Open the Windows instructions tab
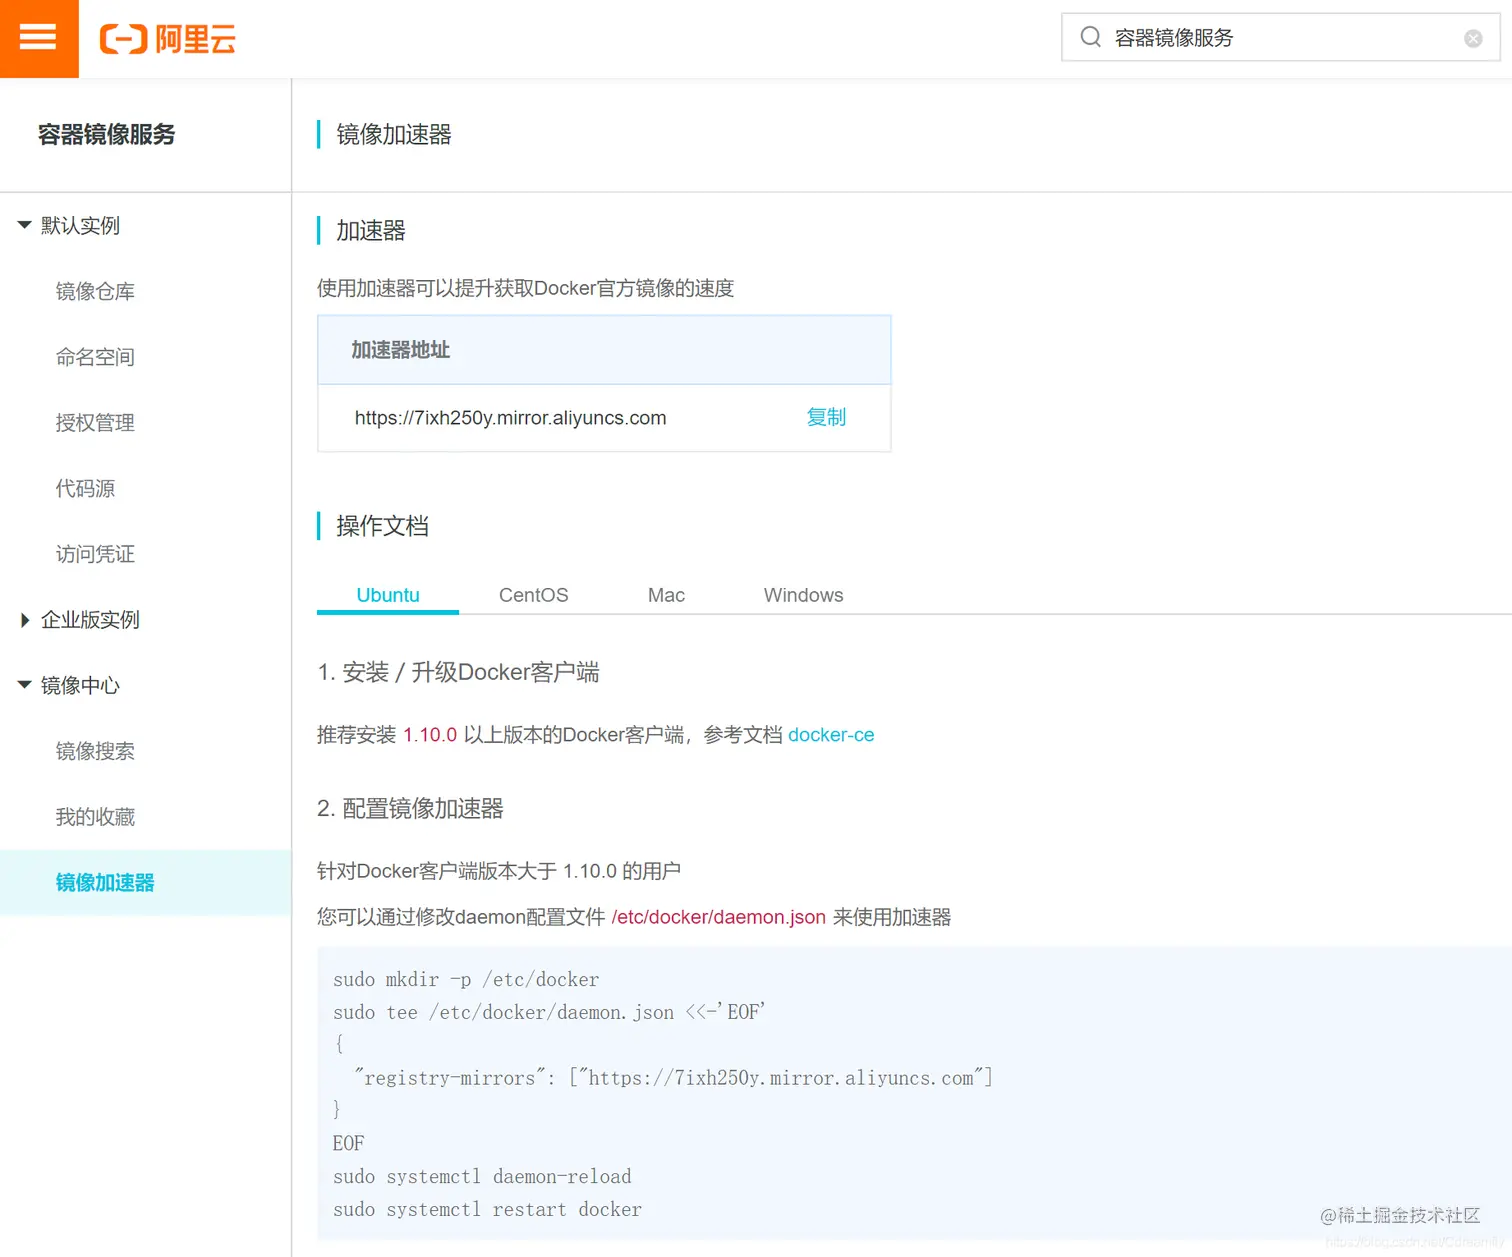Screen dimensions: 1512x1257 803,594
